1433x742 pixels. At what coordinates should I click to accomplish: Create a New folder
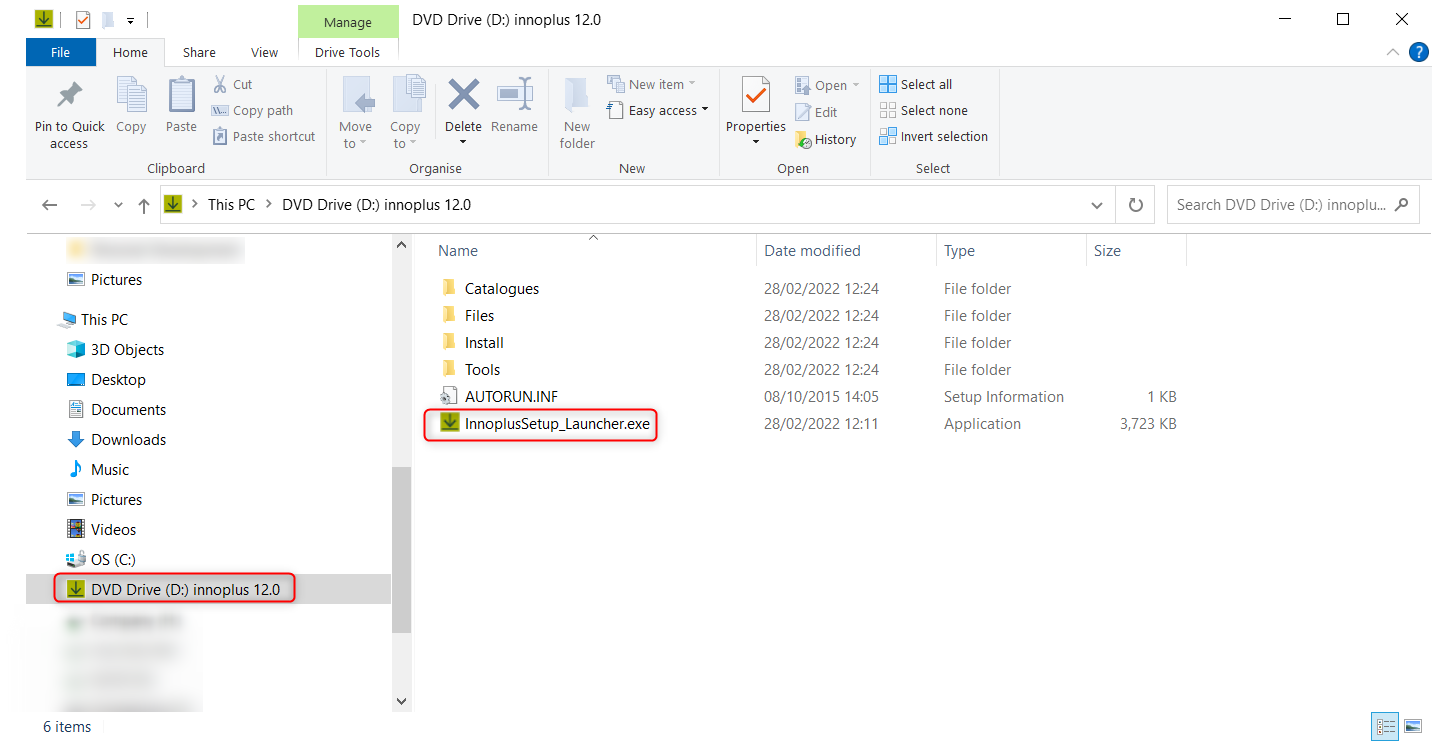(x=576, y=112)
